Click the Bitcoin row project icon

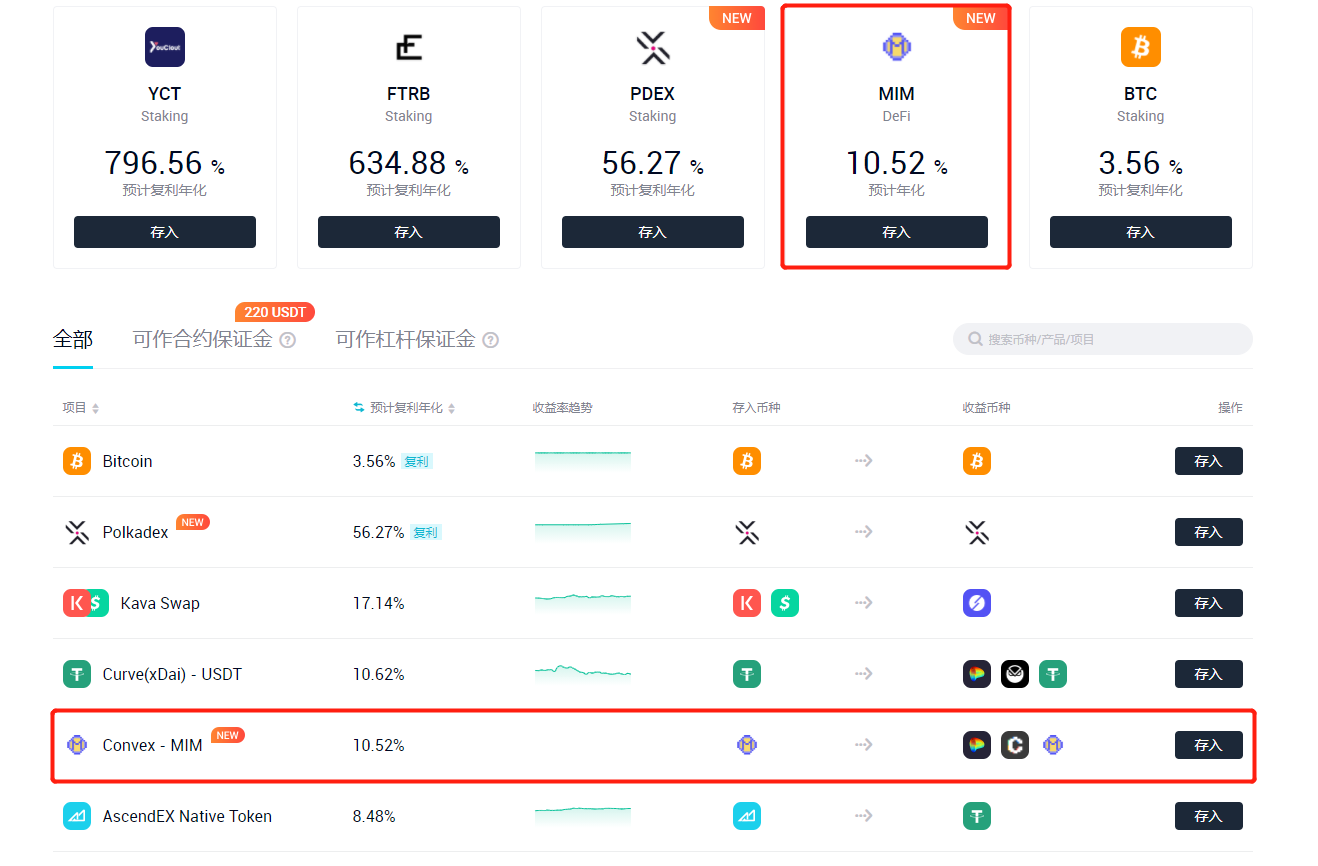77,461
